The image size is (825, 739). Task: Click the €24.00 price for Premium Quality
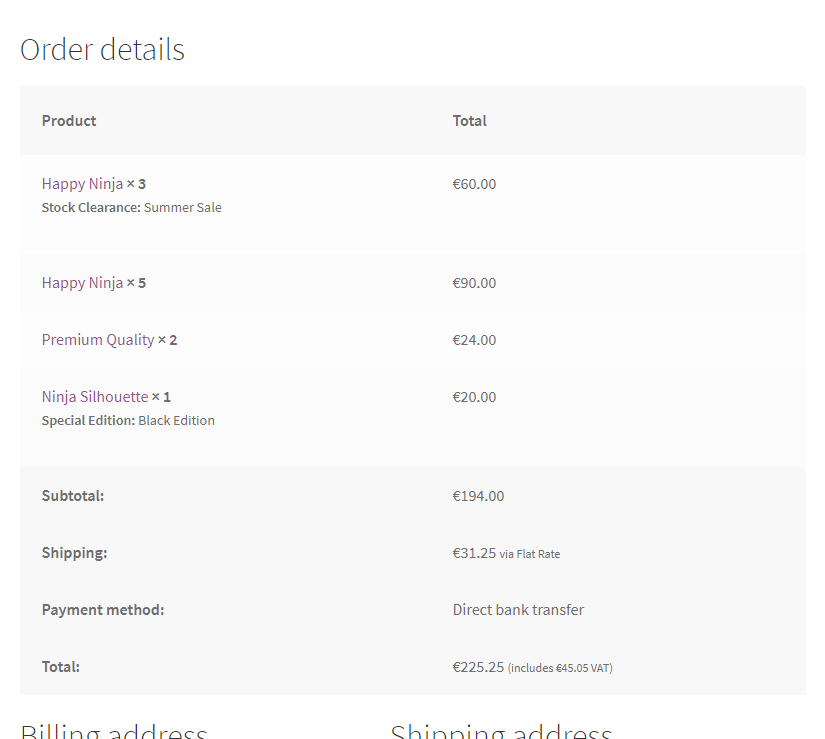(x=474, y=340)
